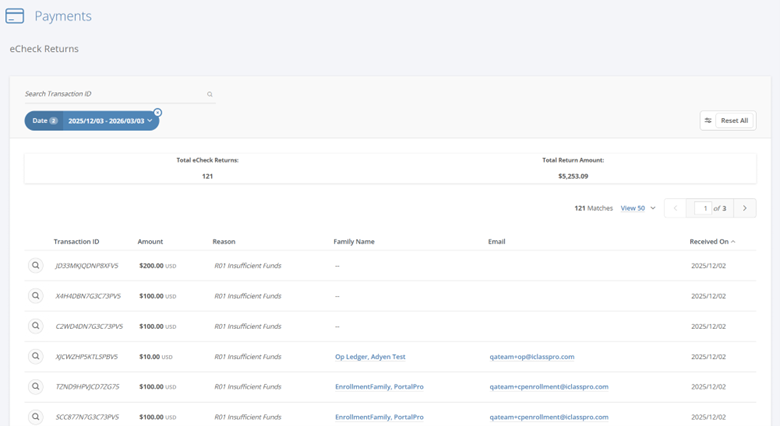View details for transaction XJCWZHP5KTLSPBV5

point(35,356)
